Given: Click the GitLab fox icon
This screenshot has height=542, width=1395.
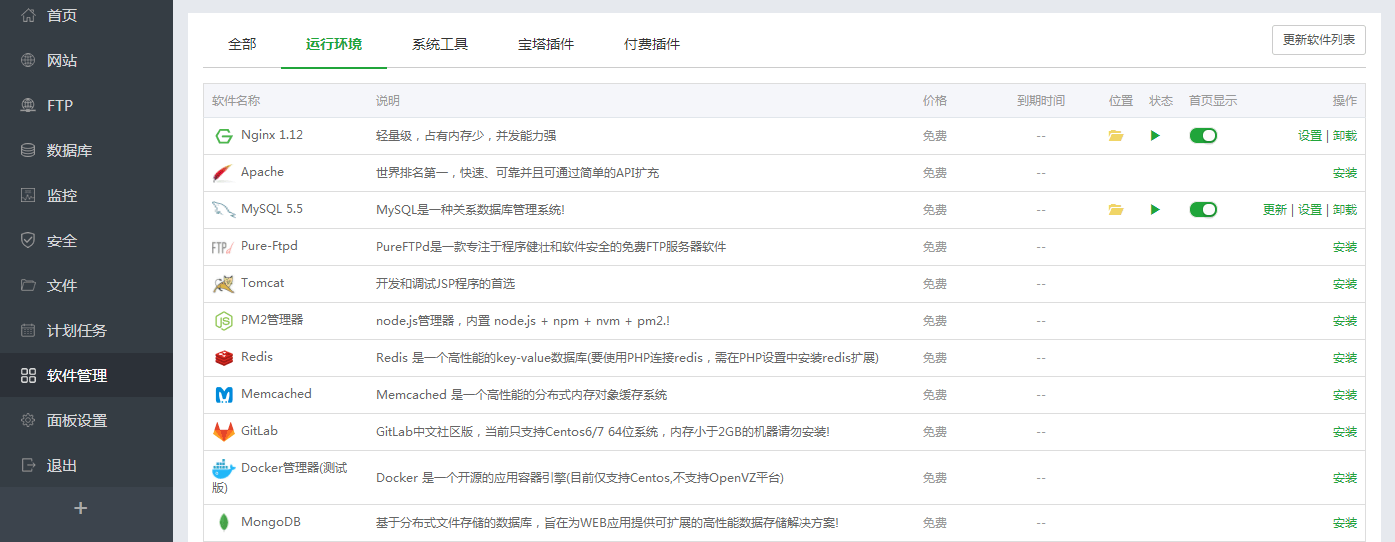Looking at the screenshot, I should point(223,432).
